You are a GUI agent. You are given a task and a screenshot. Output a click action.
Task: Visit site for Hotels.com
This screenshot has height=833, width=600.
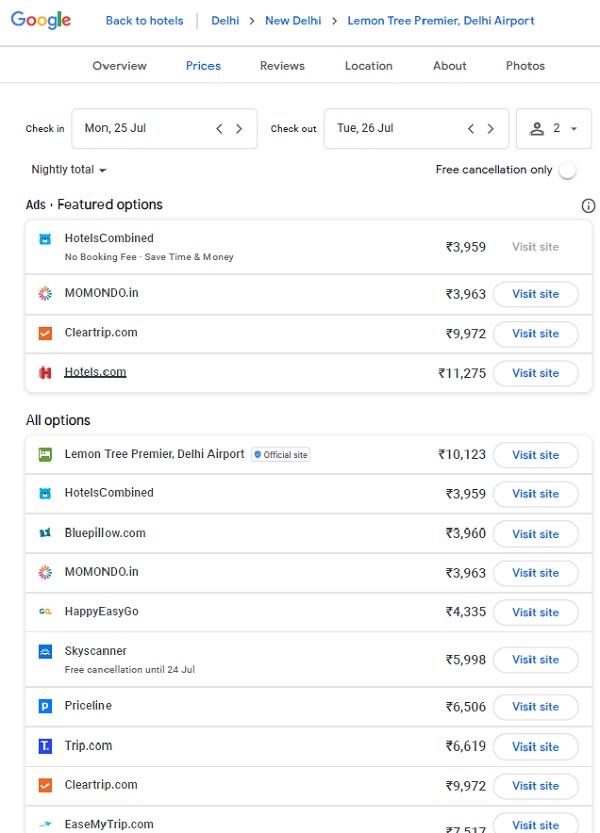point(535,373)
